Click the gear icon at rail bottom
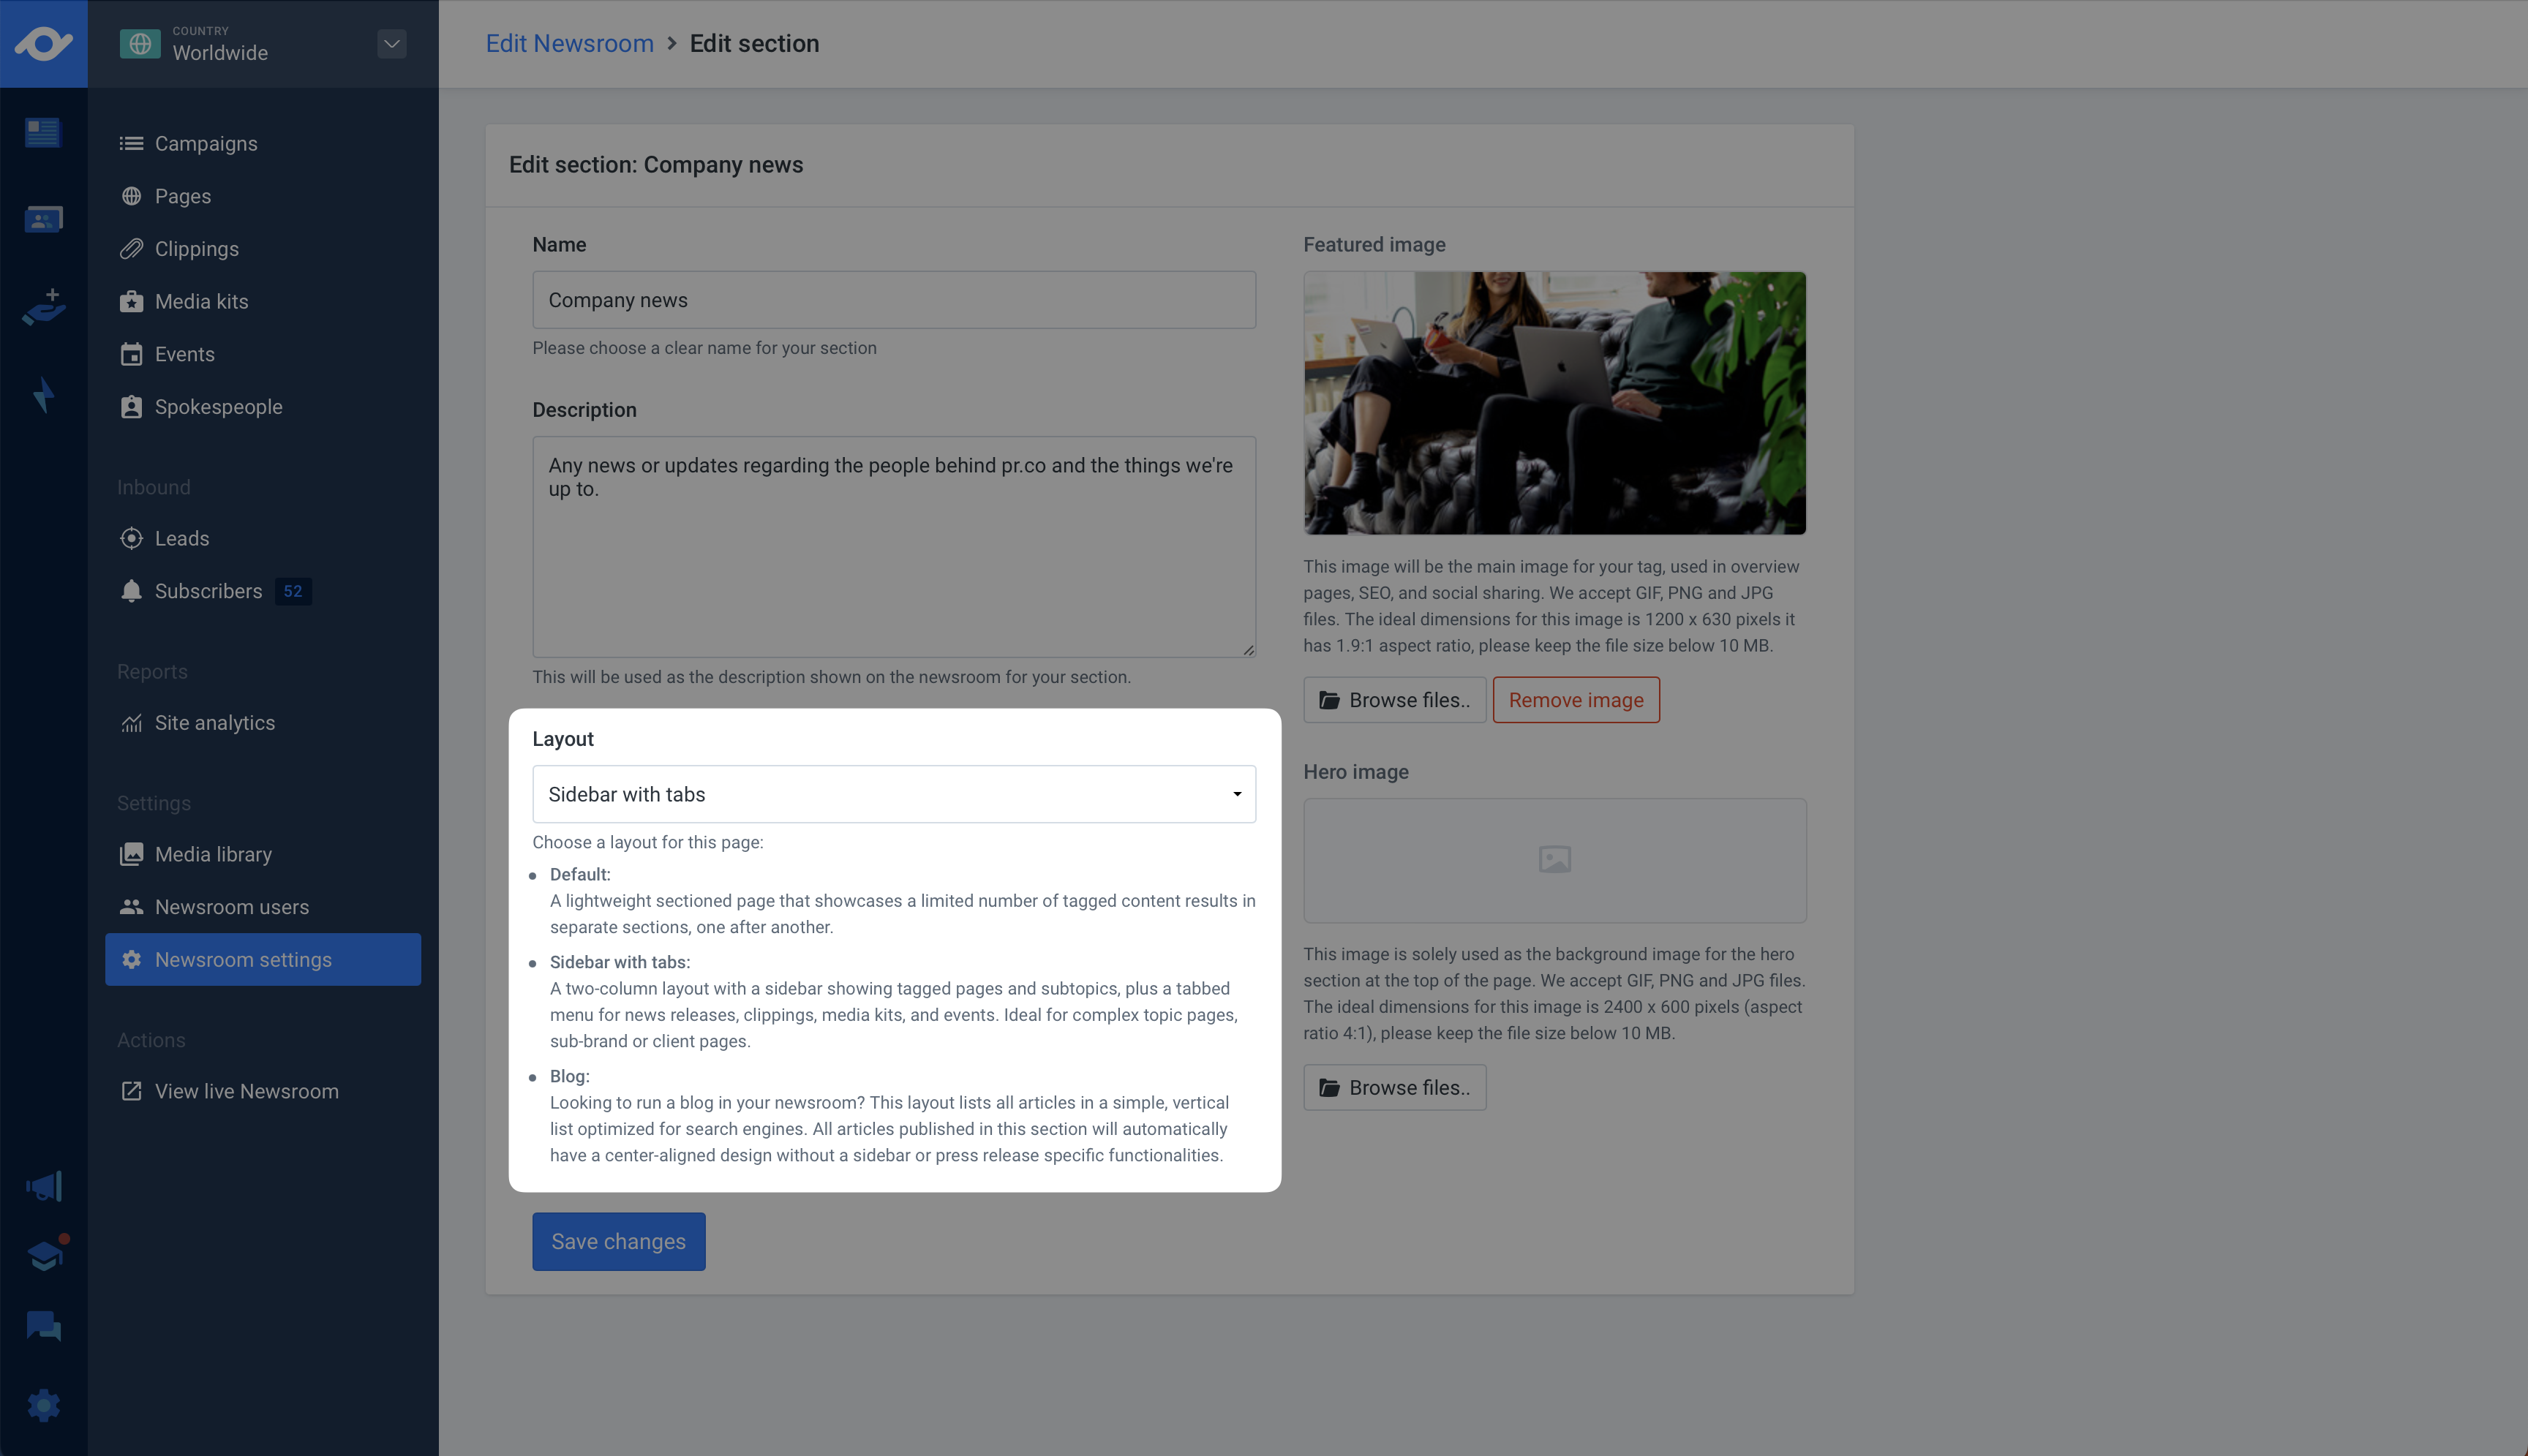The height and width of the screenshot is (1456, 2528). pyautogui.click(x=43, y=1406)
